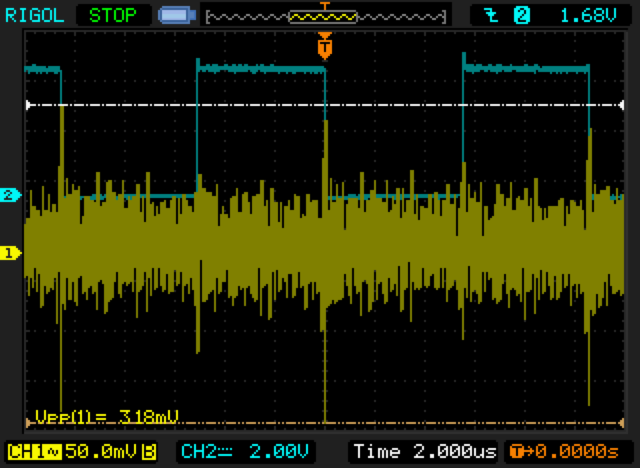
Task: Click the DC coupling symbol next to CH2
Action: [x=225, y=451]
